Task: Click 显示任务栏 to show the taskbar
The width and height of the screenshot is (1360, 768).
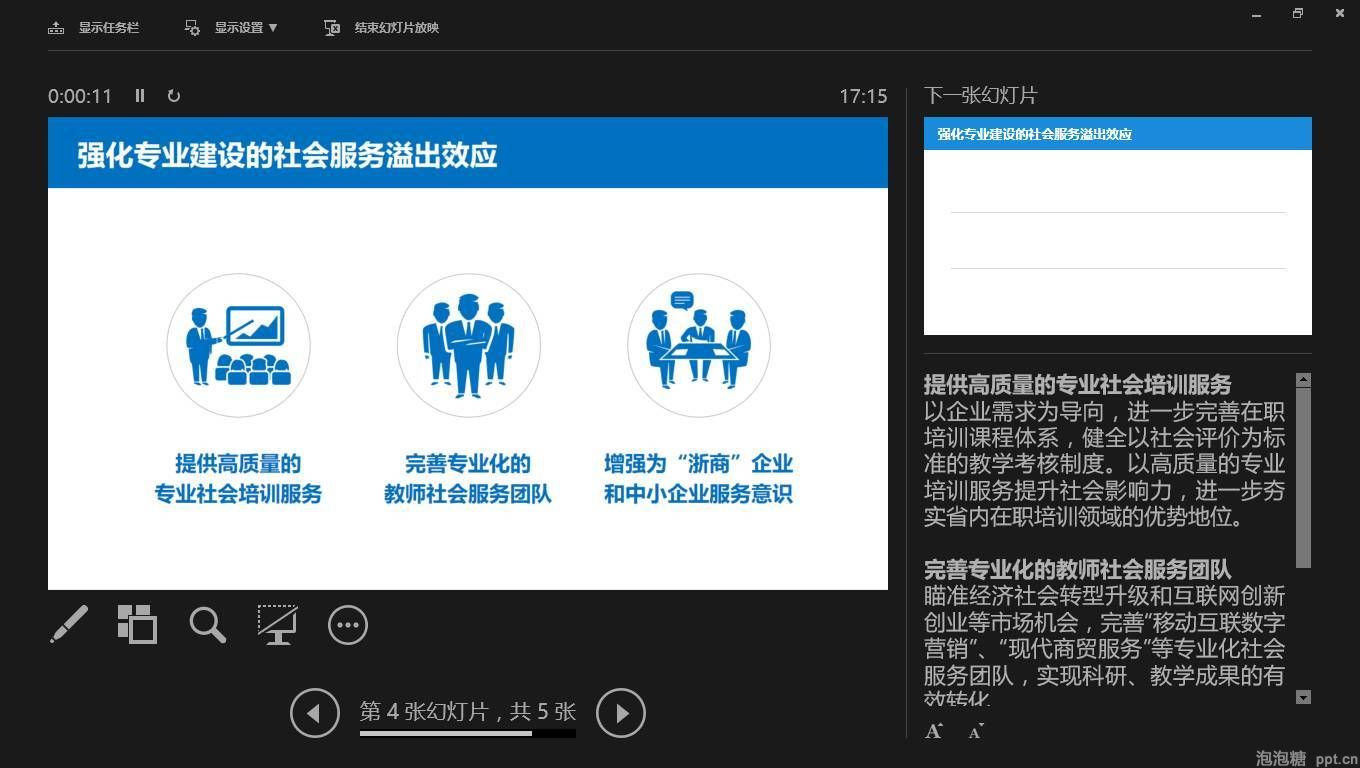Action: [94, 28]
